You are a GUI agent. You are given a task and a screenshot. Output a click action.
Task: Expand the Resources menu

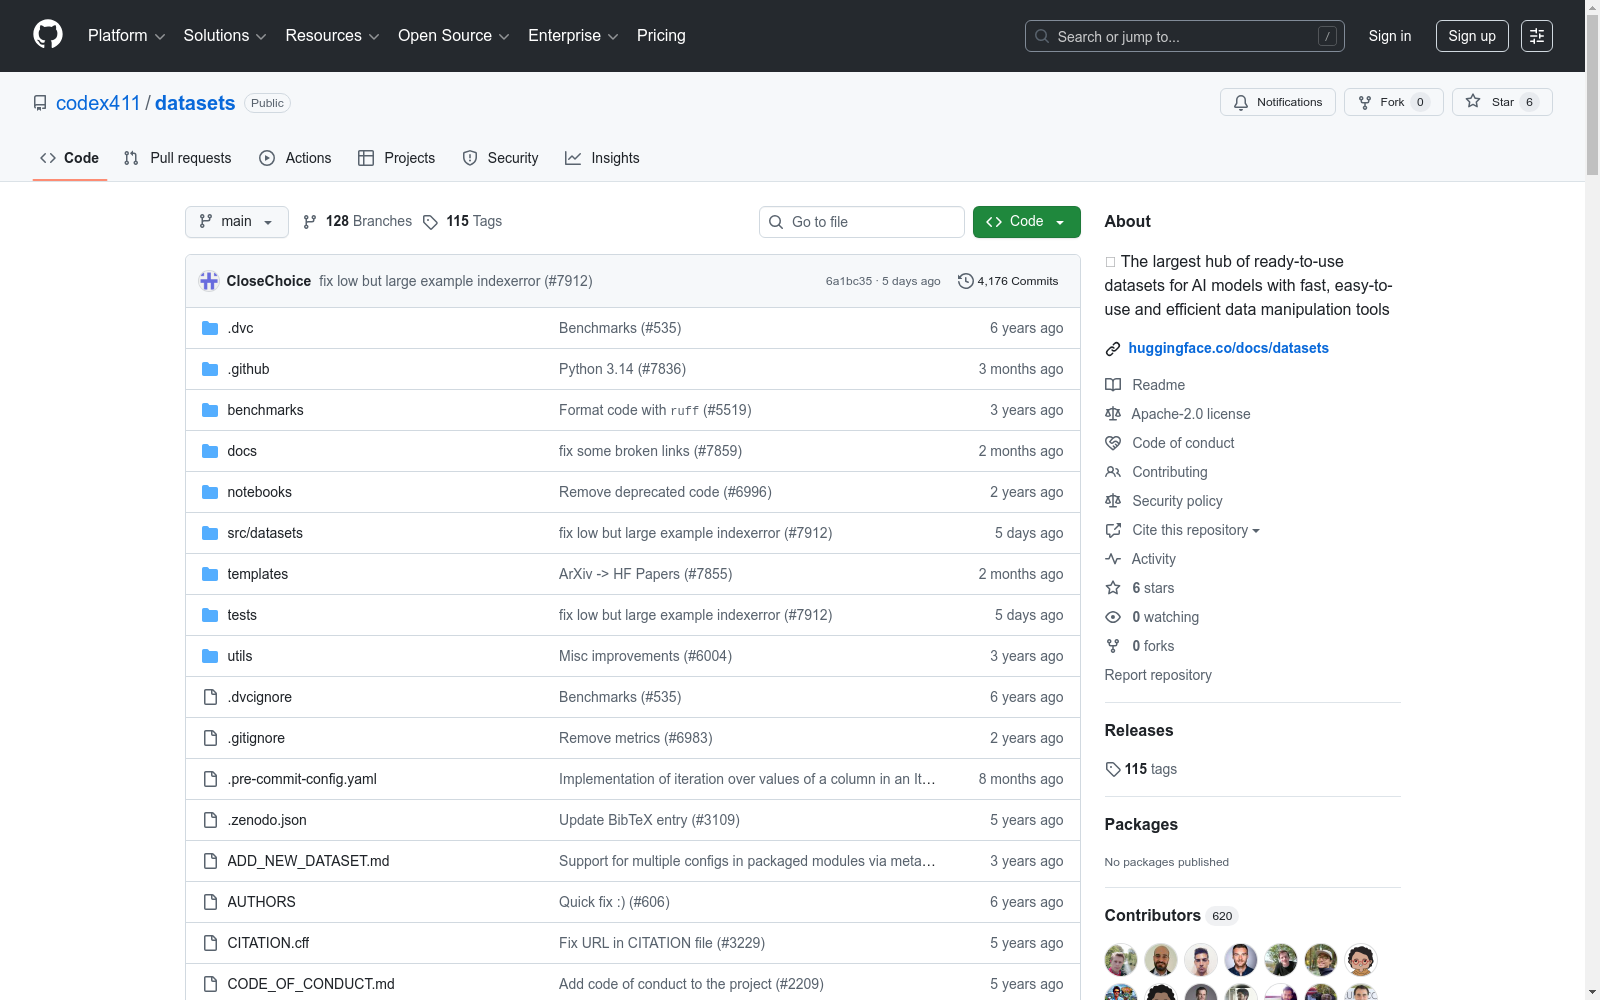tap(332, 36)
